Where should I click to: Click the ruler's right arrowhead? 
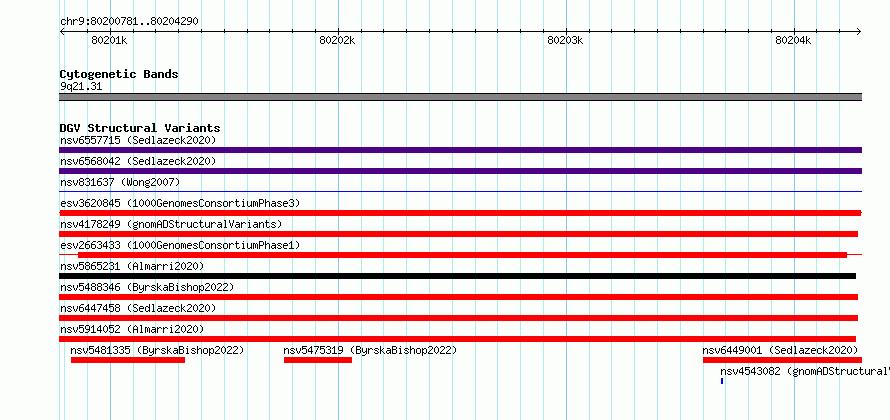(x=859, y=32)
